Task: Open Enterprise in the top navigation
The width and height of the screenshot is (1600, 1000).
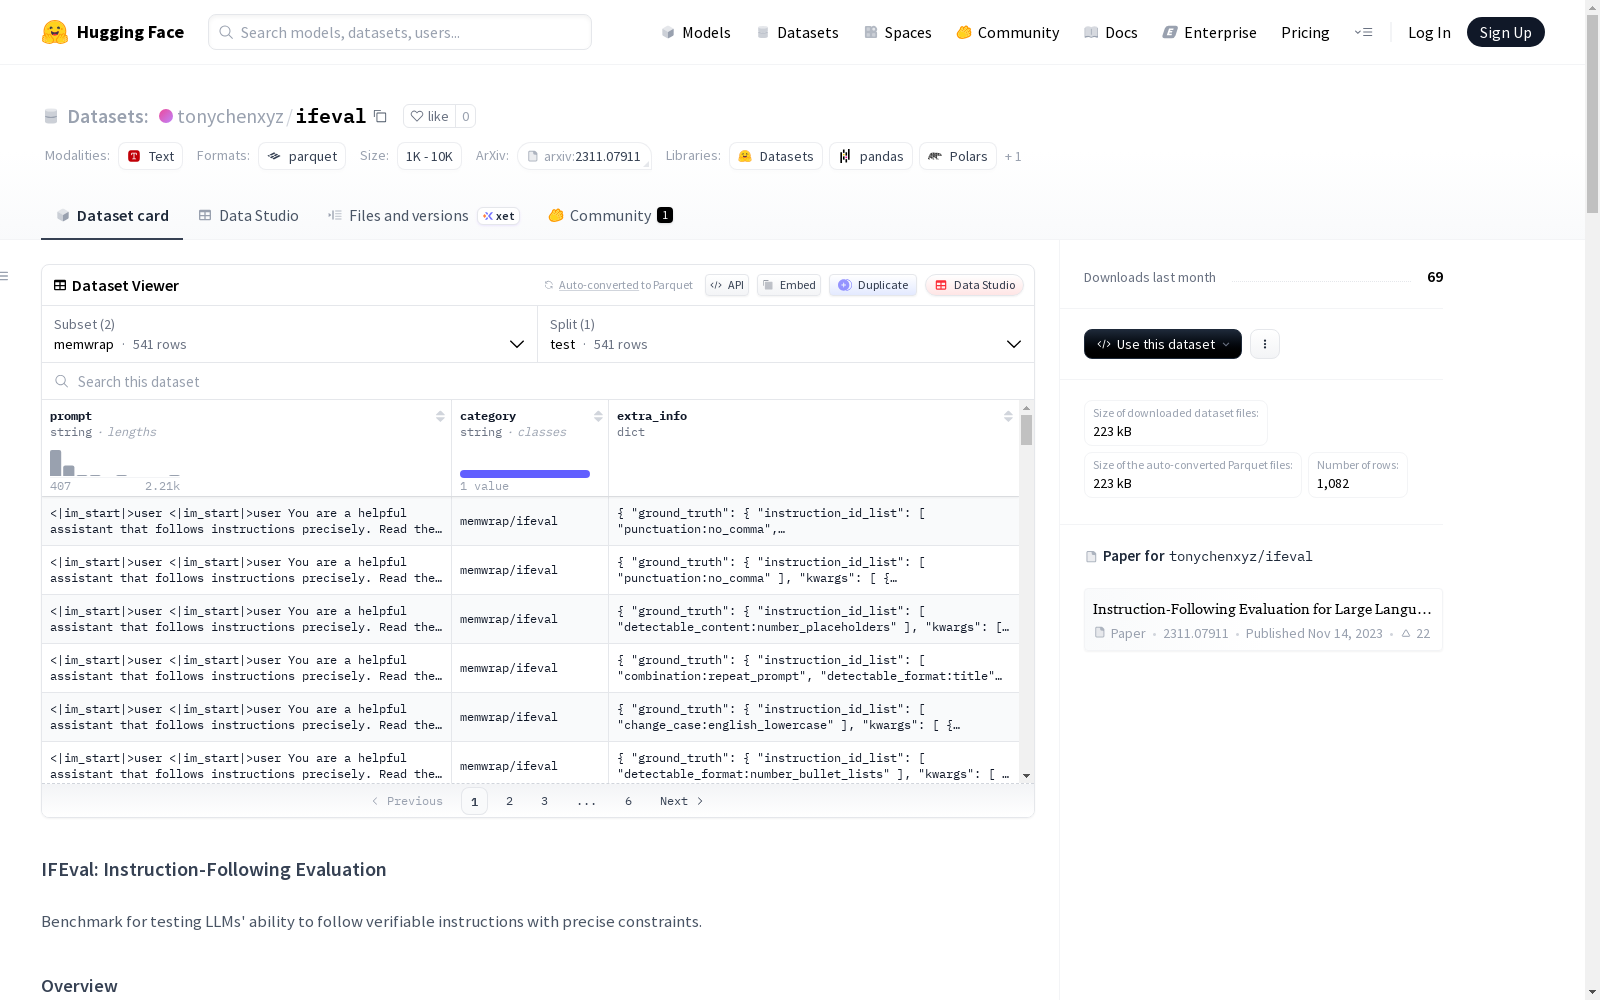Action: [1210, 32]
